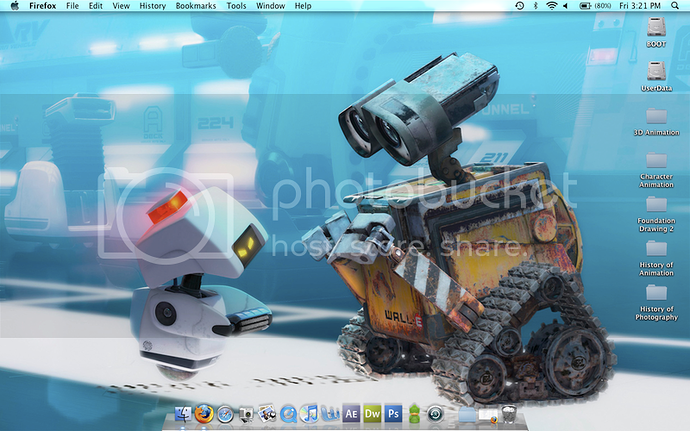Open Photoshop from the dock
Screen dimensions: 690x431
point(393,413)
